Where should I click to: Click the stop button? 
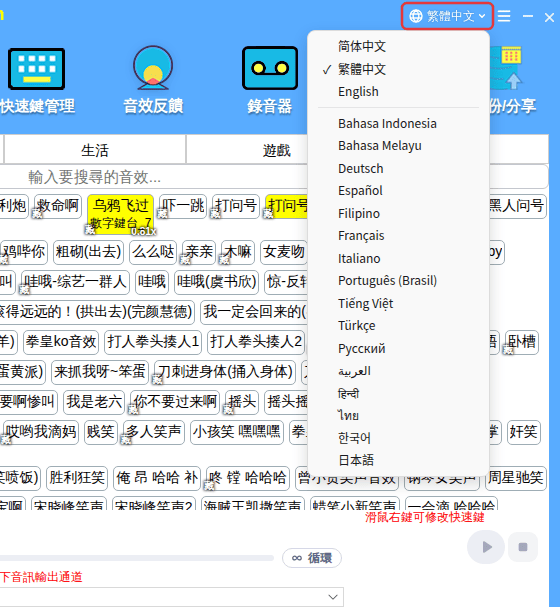click(x=523, y=547)
